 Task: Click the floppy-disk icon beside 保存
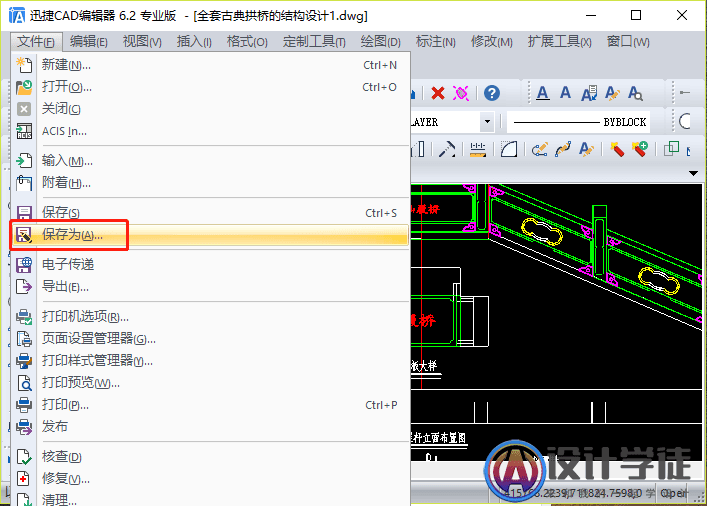(x=24, y=212)
